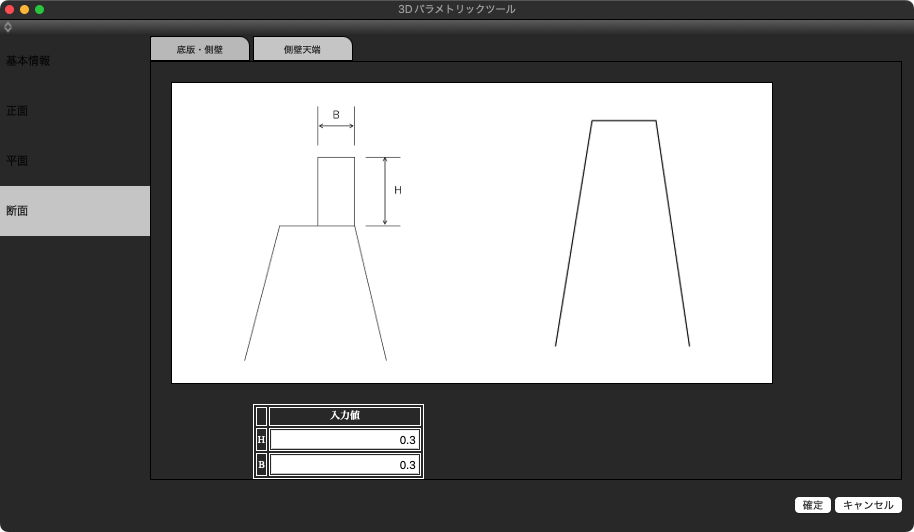
Task: Open the 基本情報 sidebar section
Action: [28, 61]
